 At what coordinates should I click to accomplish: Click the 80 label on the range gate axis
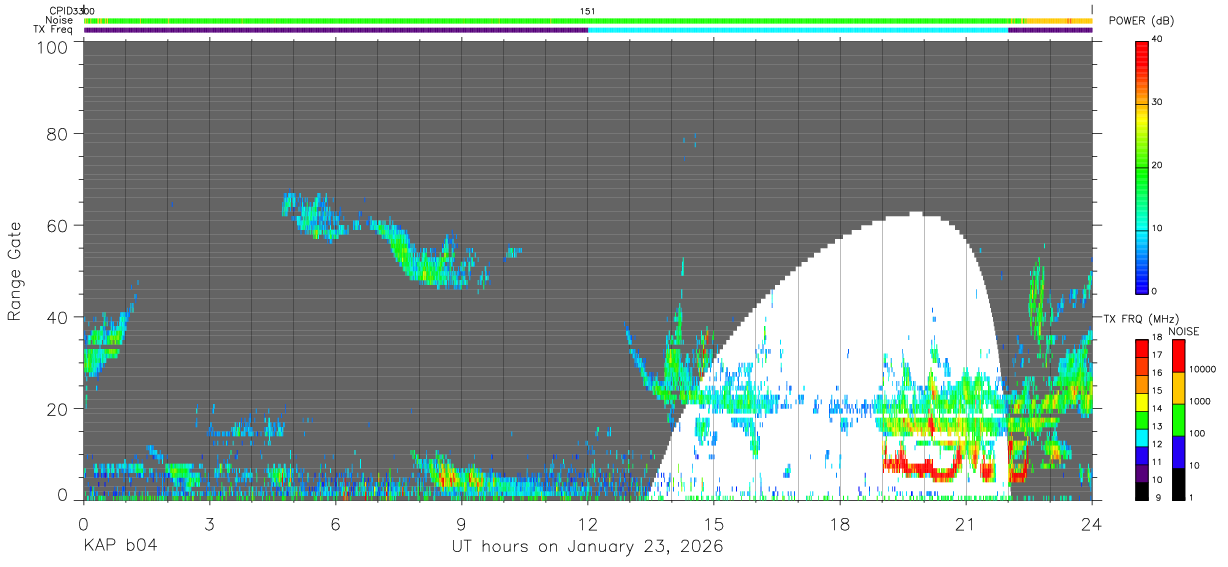point(56,133)
